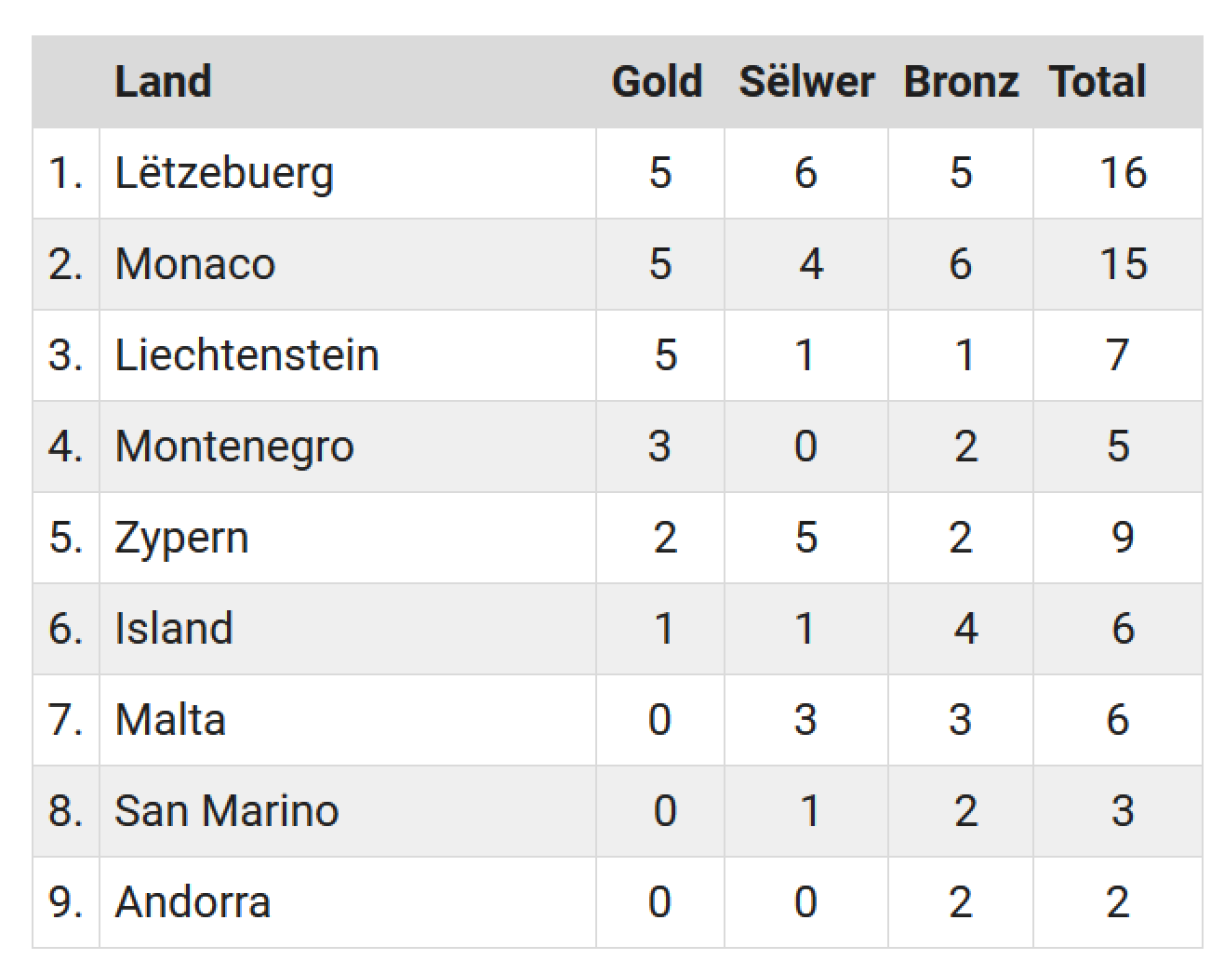Select the Lëtzebuerg country cell
This screenshot has width=1224, height=973.
pyautogui.click(x=224, y=174)
